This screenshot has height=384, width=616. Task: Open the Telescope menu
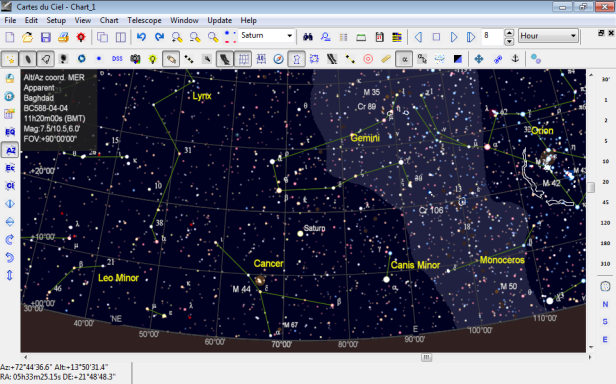[x=144, y=20]
